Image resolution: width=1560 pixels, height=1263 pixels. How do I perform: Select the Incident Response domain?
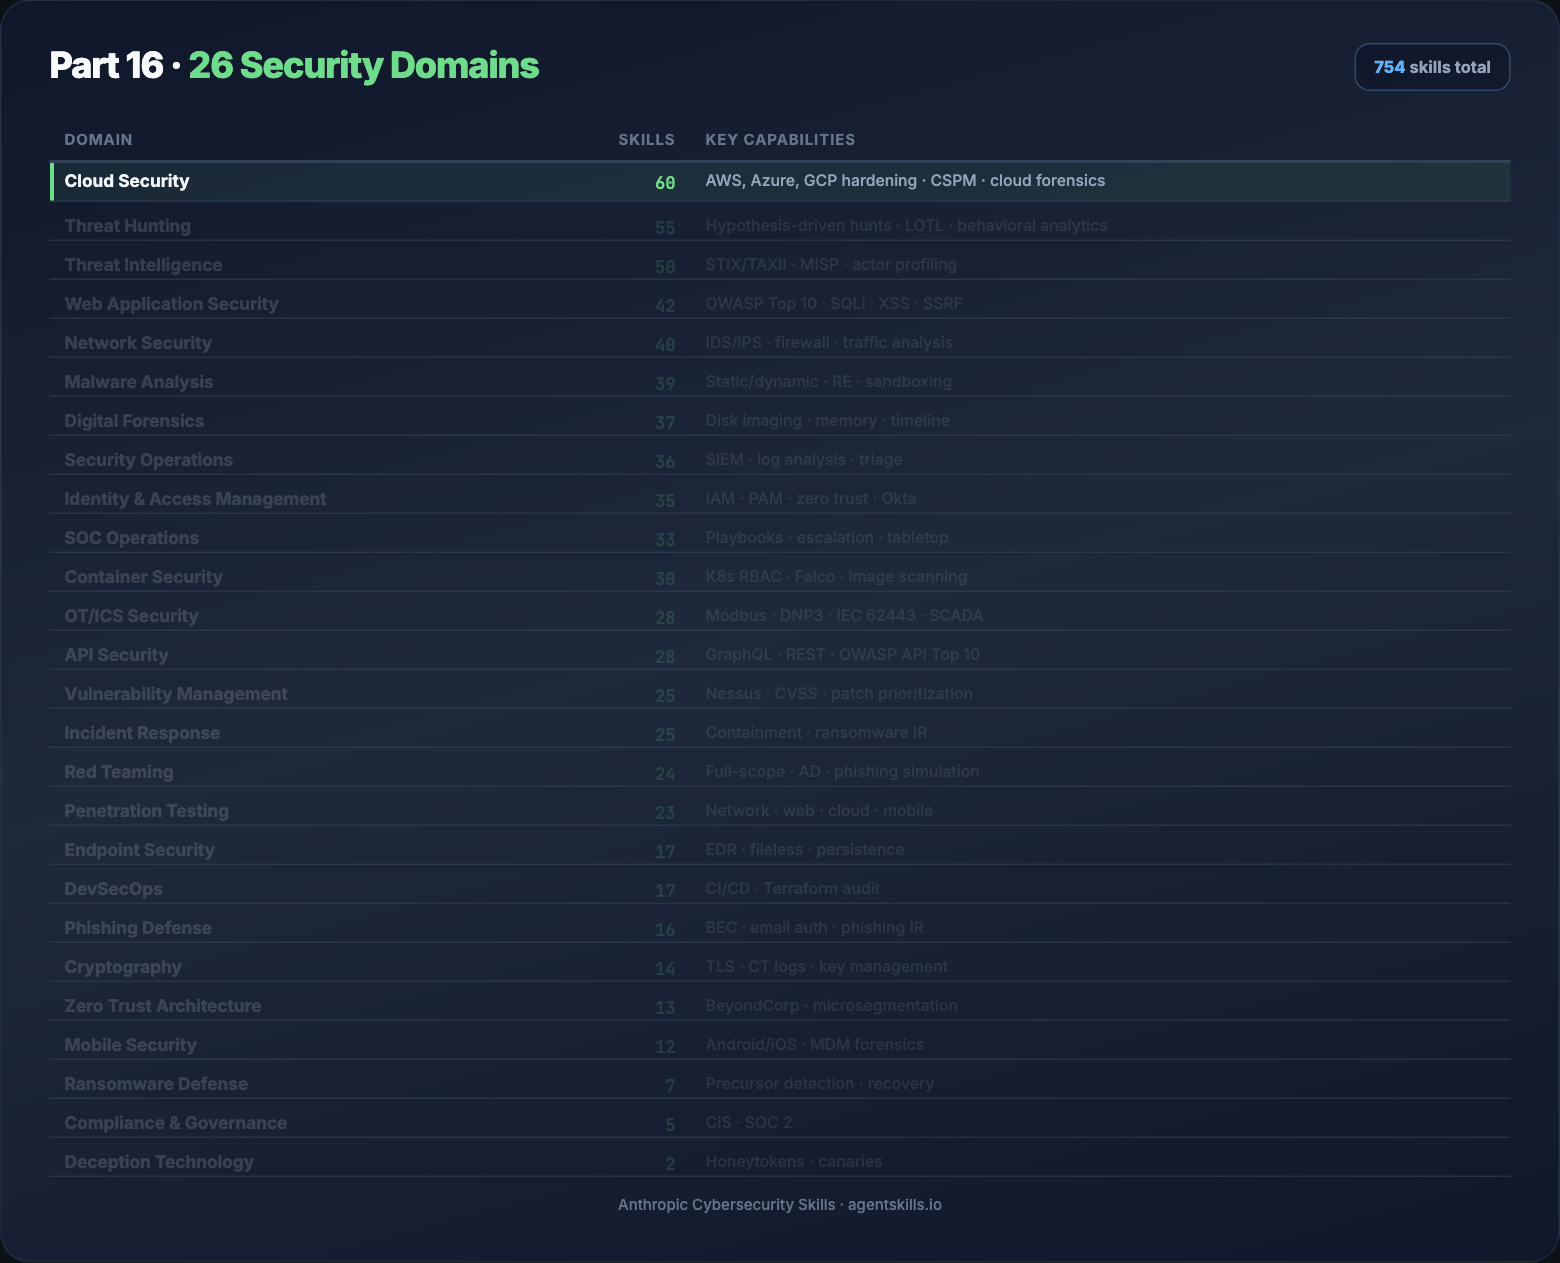click(142, 733)
